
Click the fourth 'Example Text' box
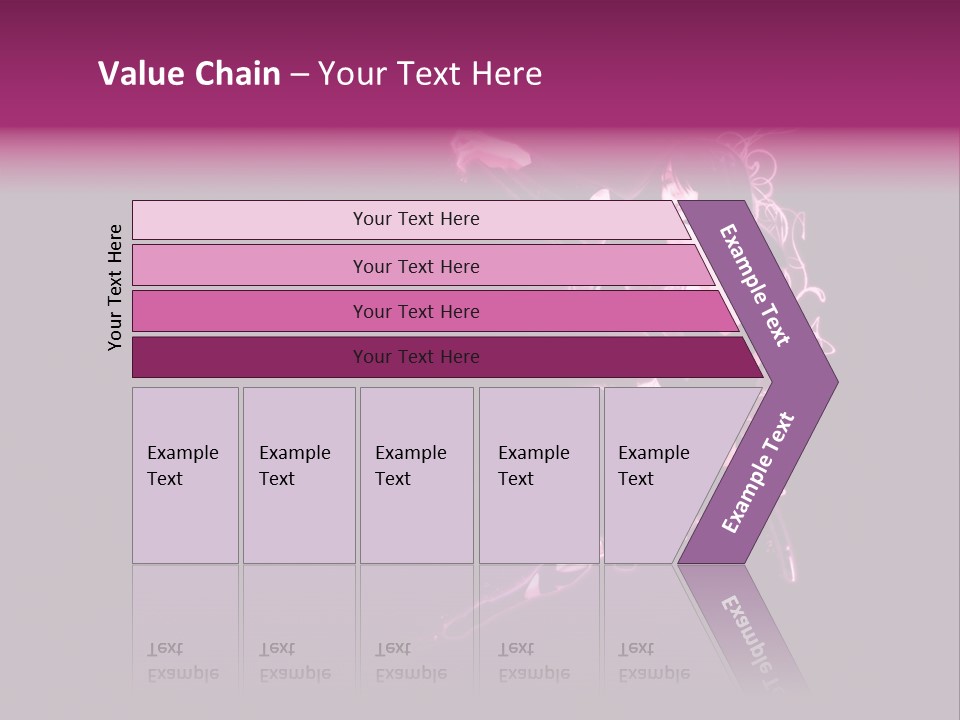(538, 474)
